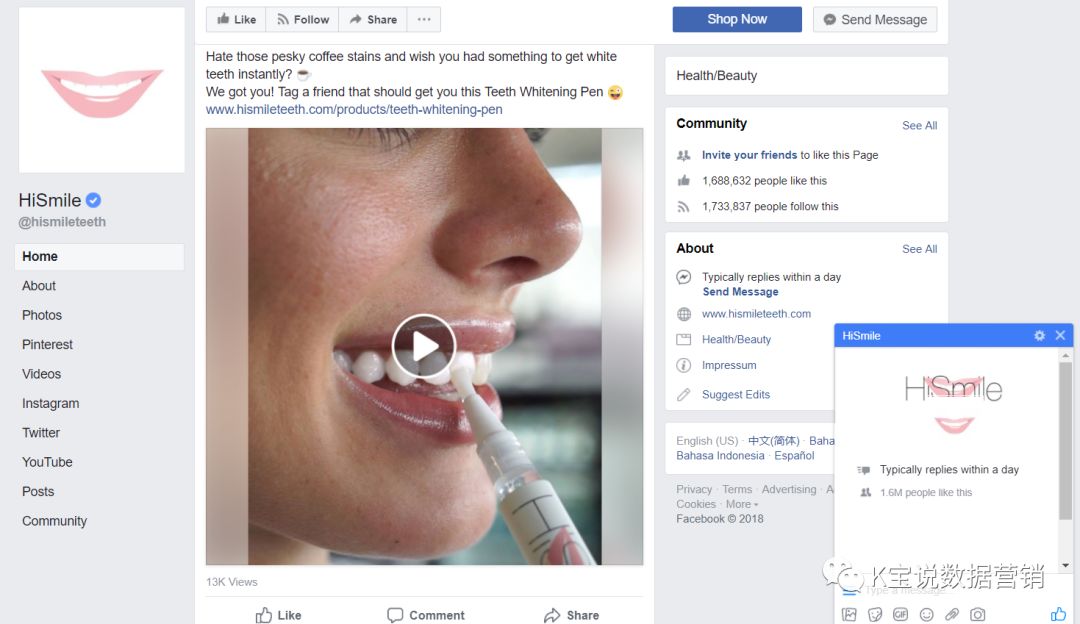Viewport: 1080px width, 624px height.
Task: Send thumbs-up from the chat window
Action: click(x=1058, y=614)
